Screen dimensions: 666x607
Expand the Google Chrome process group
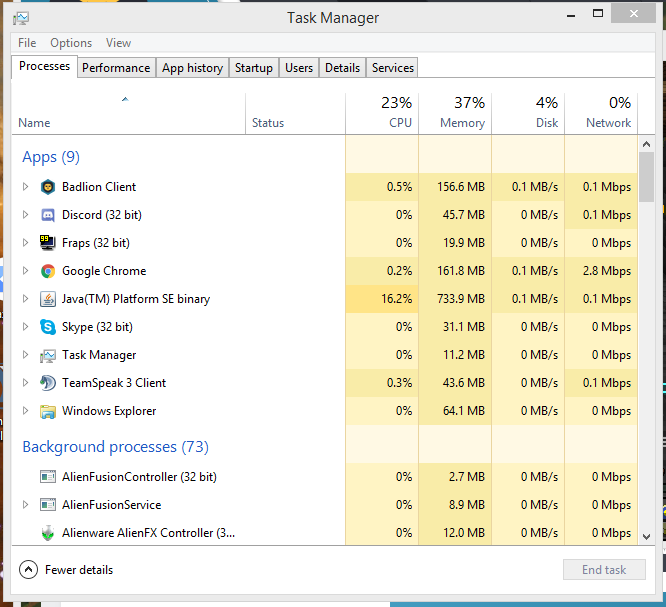point(25,271)
